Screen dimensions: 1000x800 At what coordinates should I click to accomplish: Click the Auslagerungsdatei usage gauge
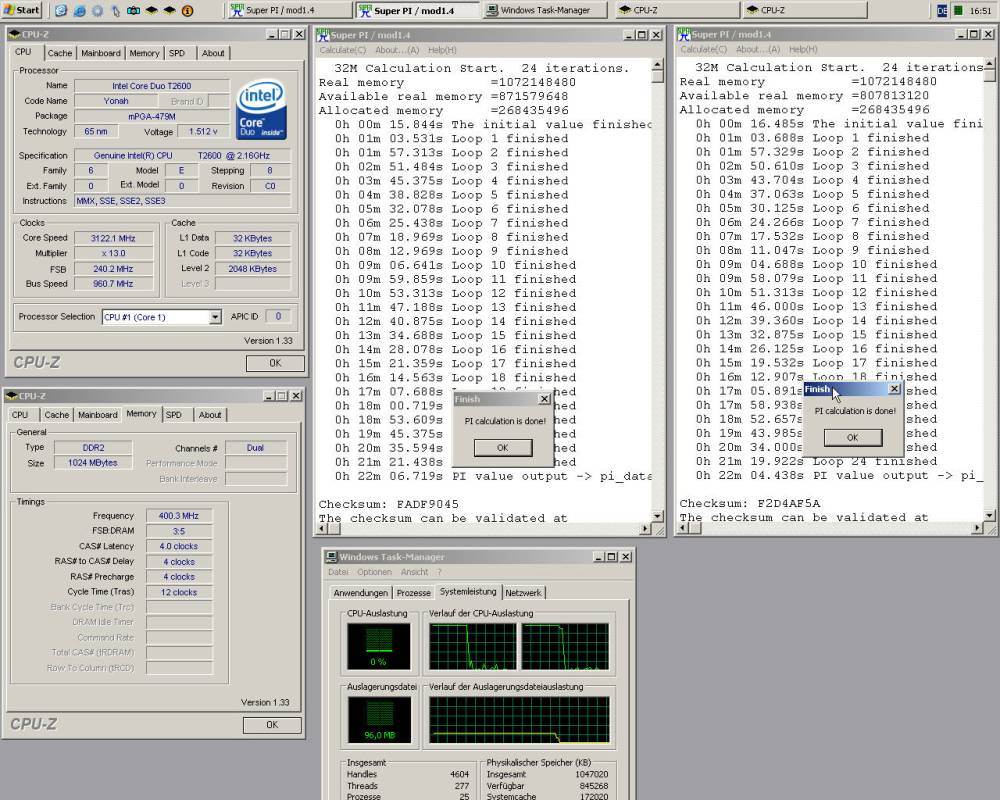pos(379,720)
